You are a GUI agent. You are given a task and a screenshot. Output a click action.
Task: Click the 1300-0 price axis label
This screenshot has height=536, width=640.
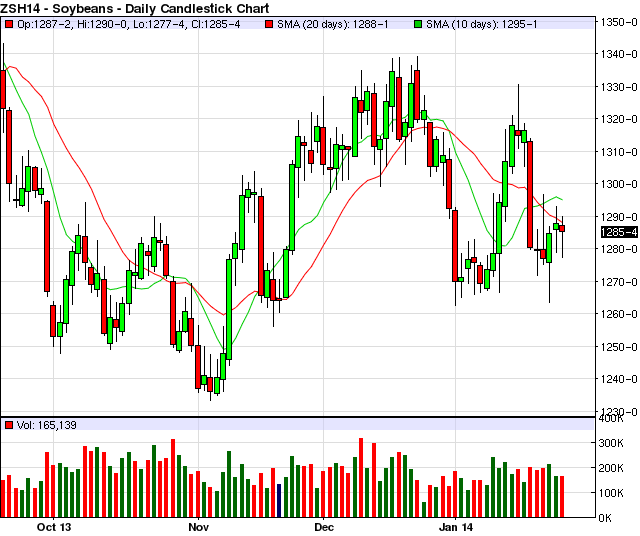[x=619, y=184]
